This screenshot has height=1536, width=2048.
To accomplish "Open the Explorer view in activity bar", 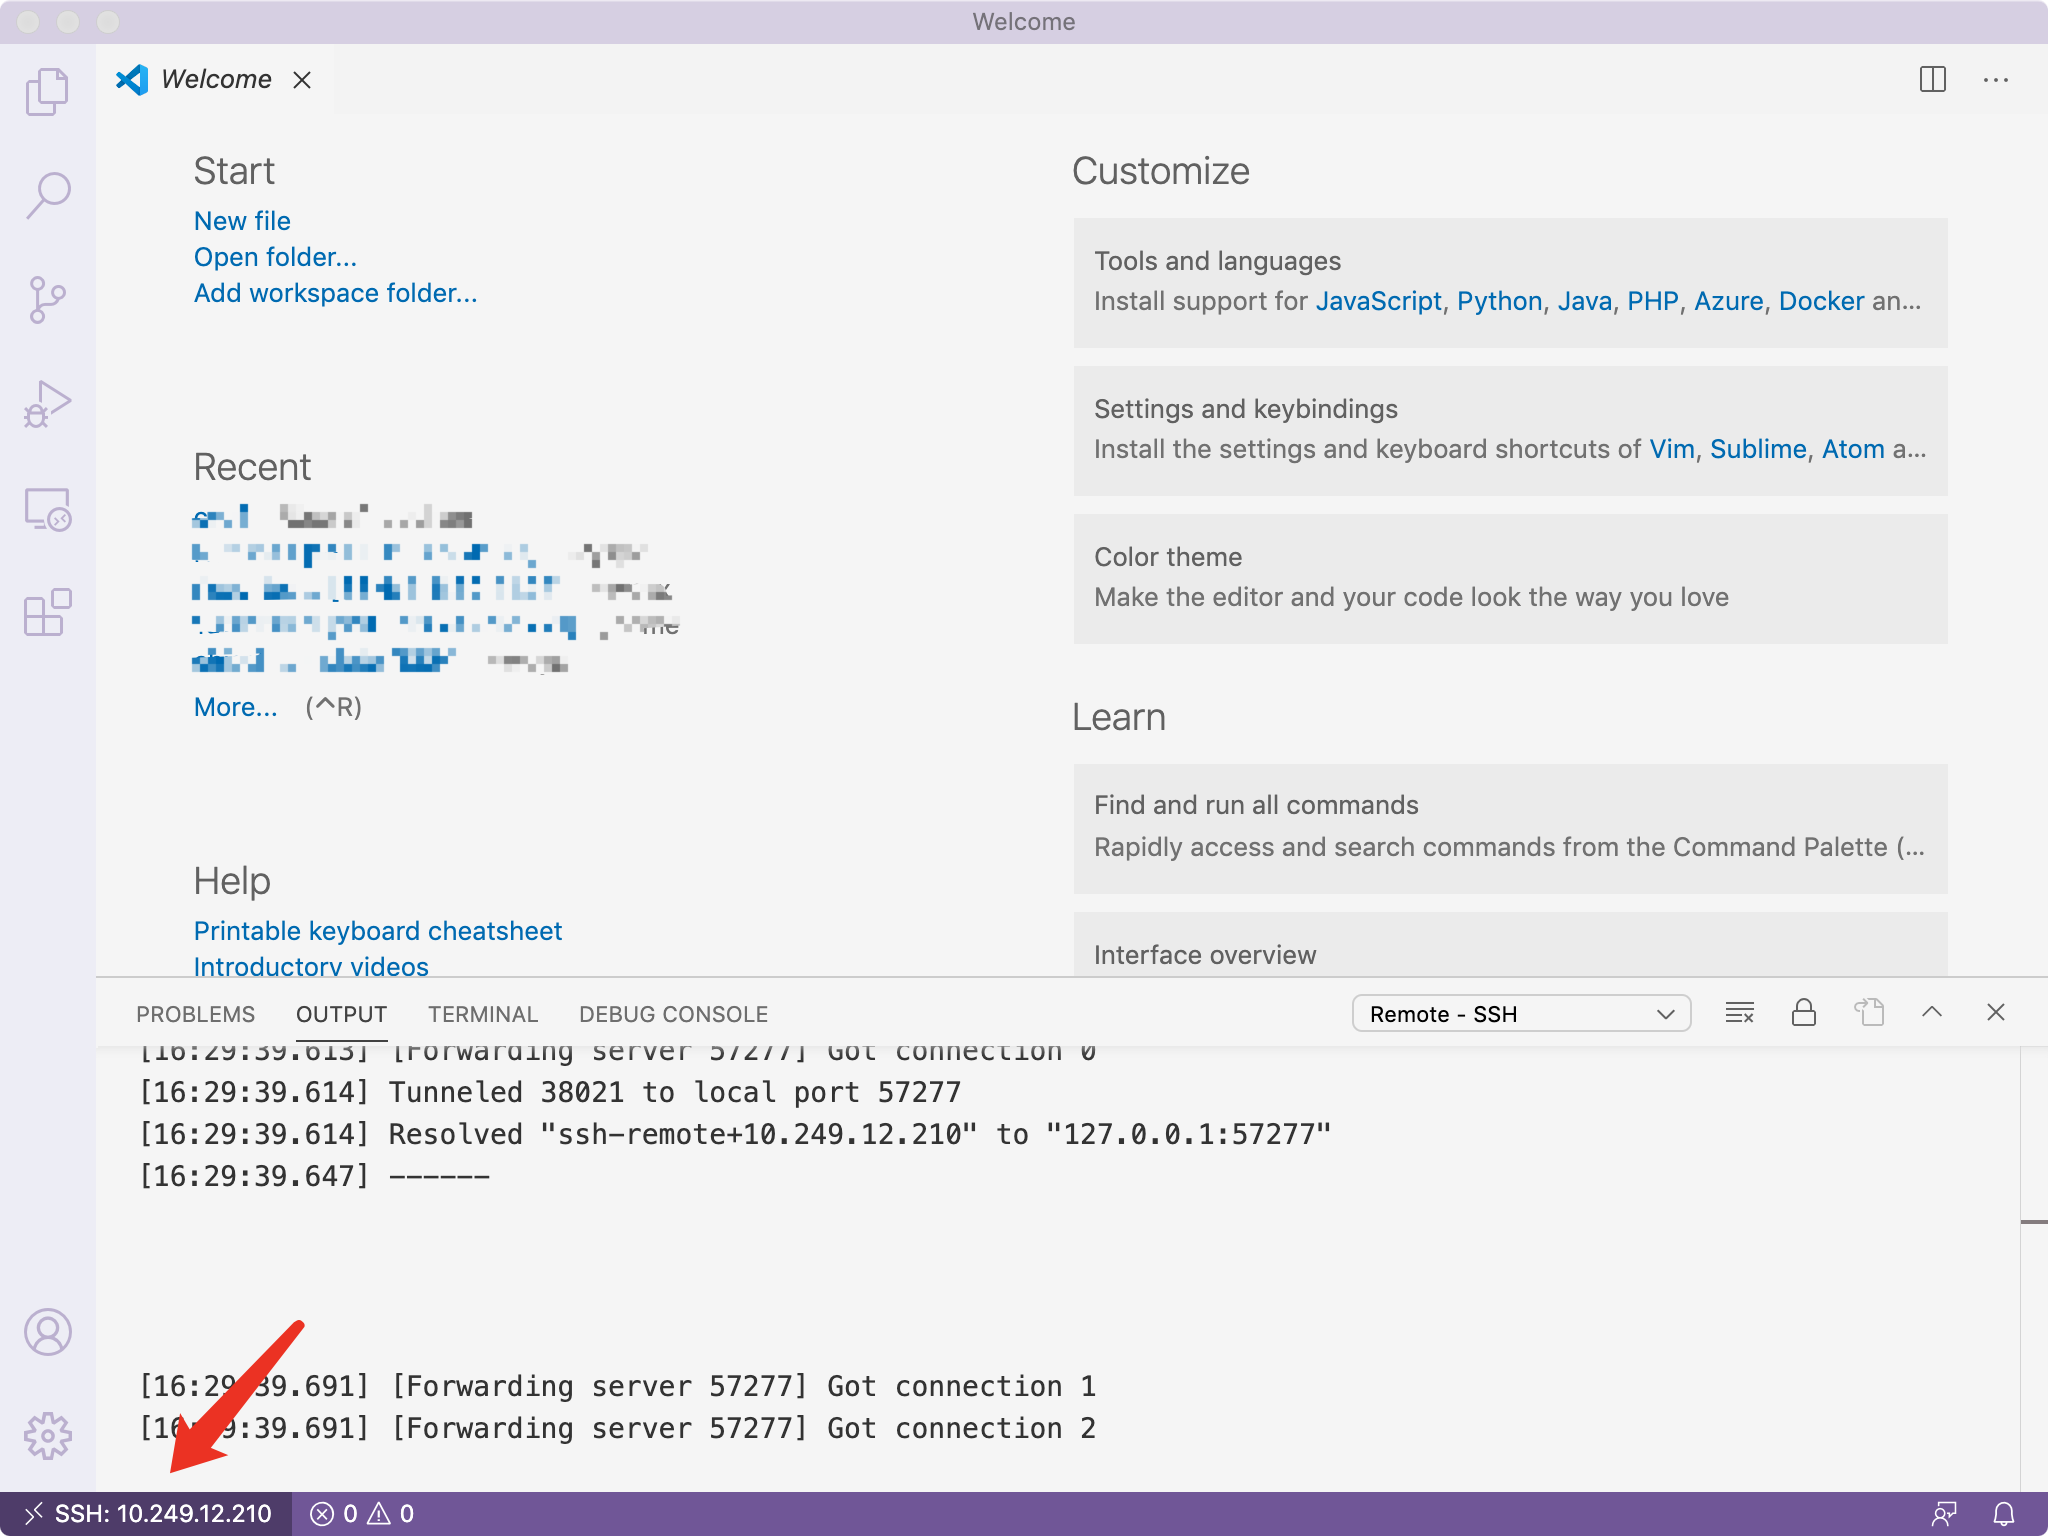I will tap(47, 92).
